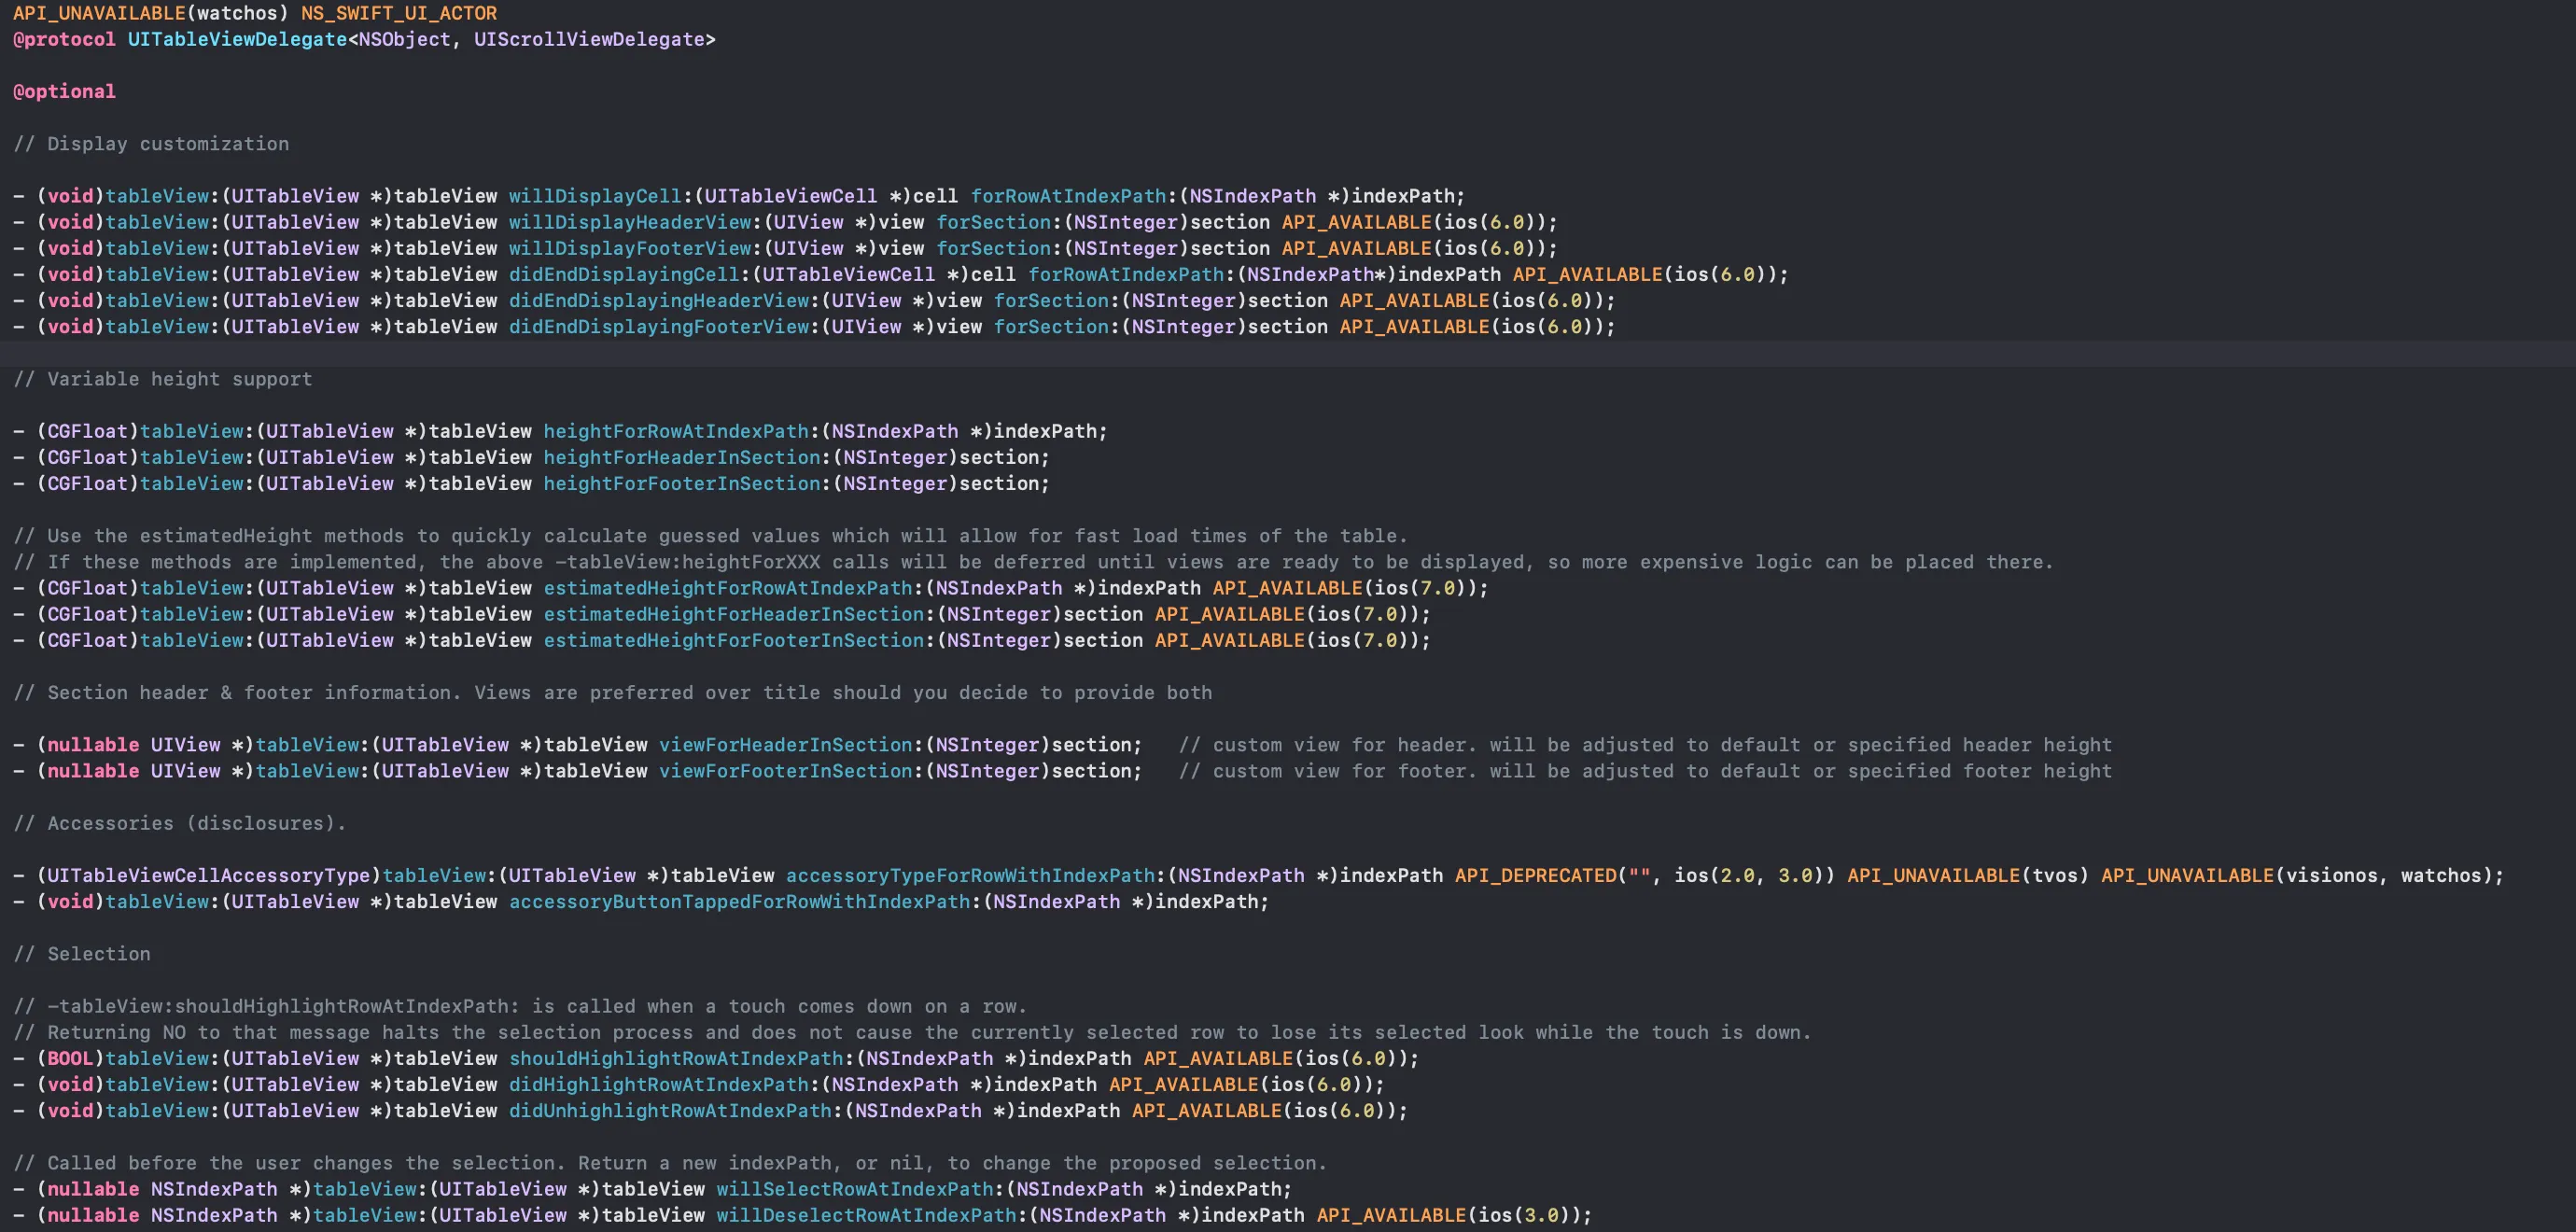The height and width of the screenshot is (1232, 2576).
Task: Place cursor on heightForRowAtIndexPath
Action: pos(676,431)
